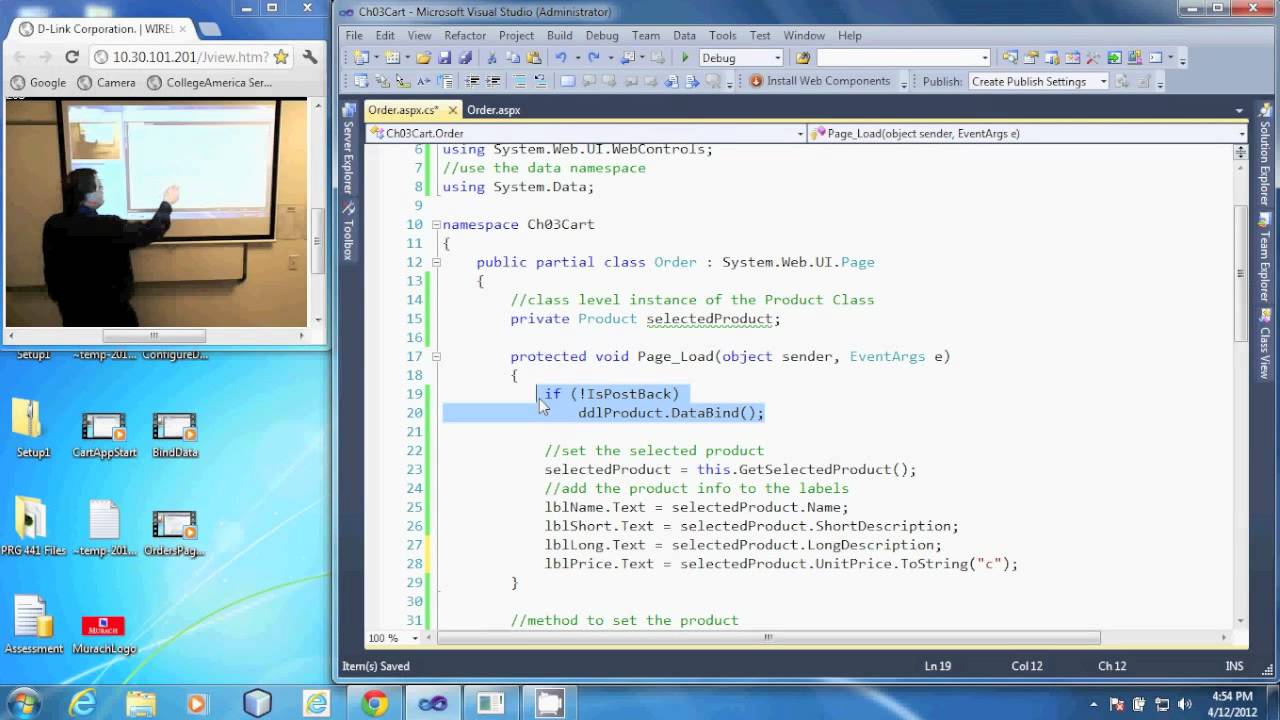Click the Increase Indent icon

[x=493, y=81]
